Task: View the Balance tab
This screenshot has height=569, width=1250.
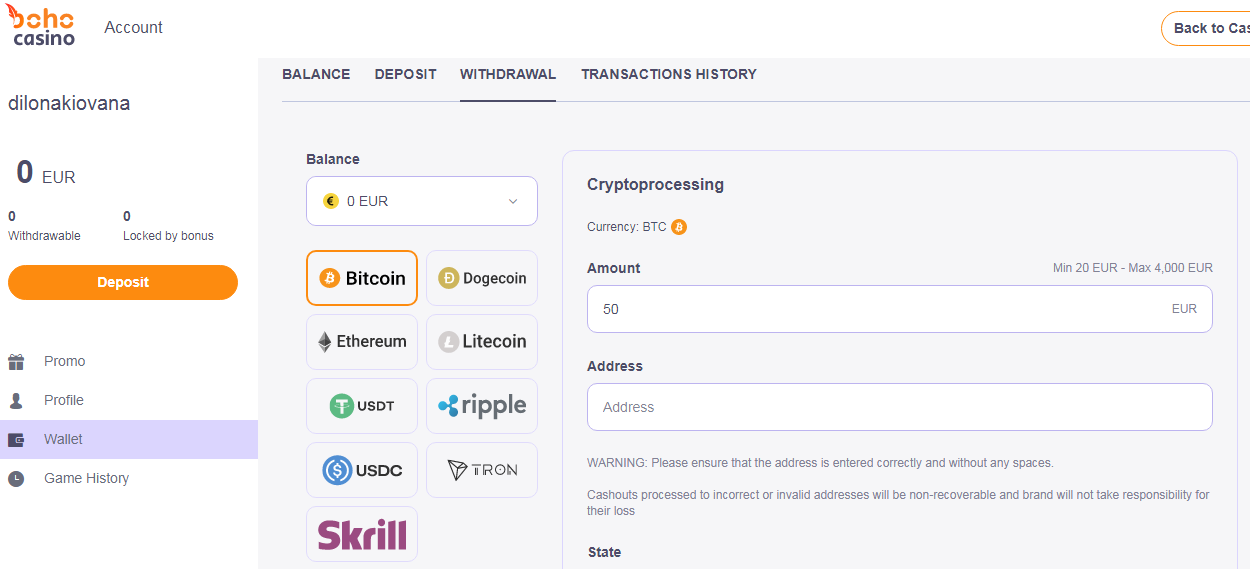Action: coord(316,74)
